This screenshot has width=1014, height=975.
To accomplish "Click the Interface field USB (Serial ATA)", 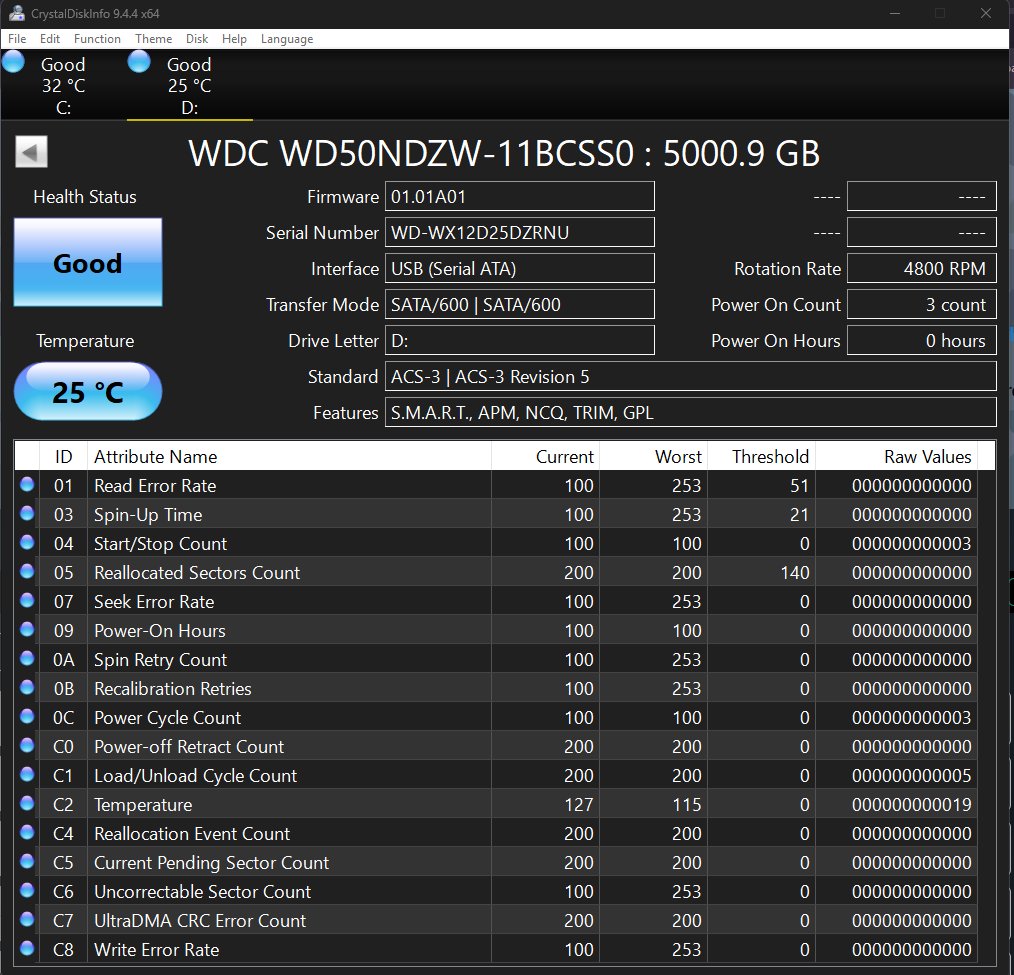I will [x=519, y=268].
